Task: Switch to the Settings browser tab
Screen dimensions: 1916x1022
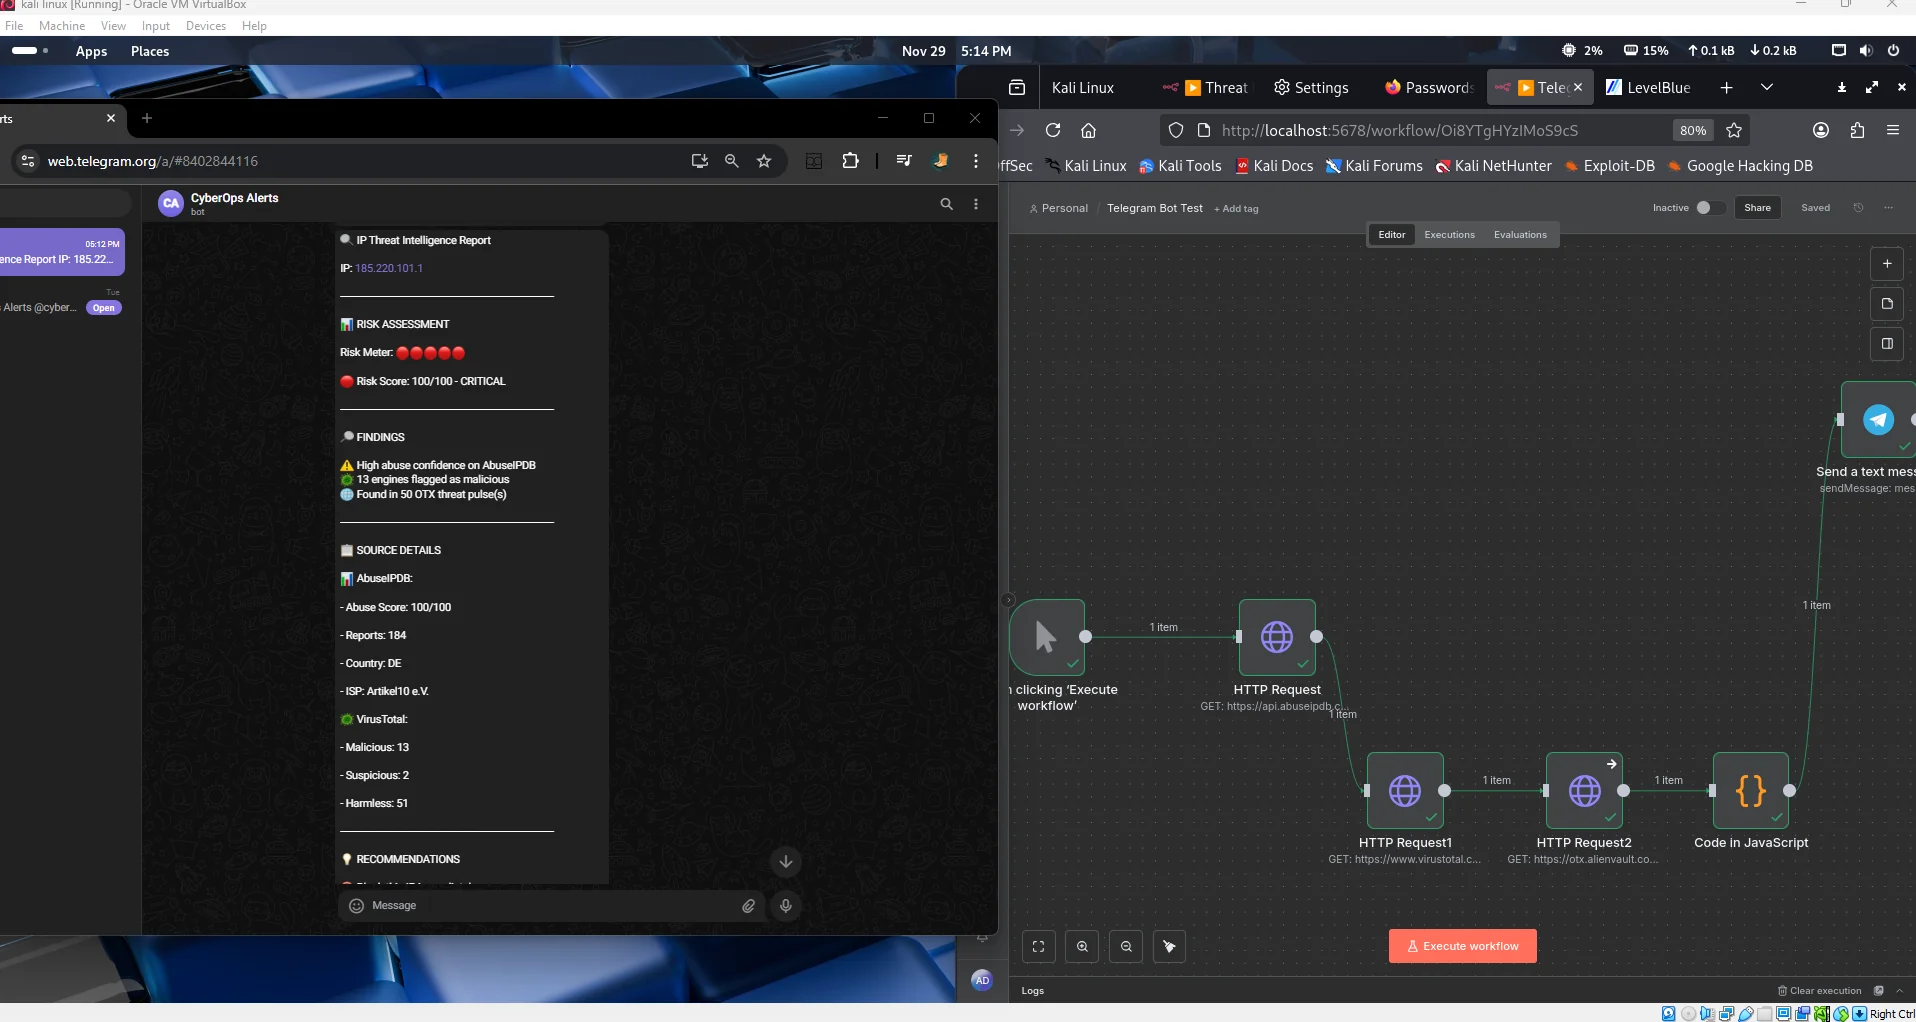Action: point(1311,88)
